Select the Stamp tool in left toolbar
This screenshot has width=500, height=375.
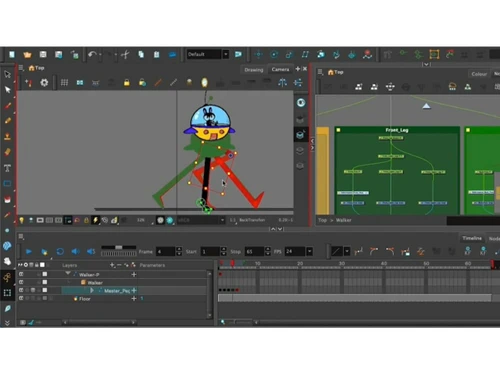[x=7, y=136]
